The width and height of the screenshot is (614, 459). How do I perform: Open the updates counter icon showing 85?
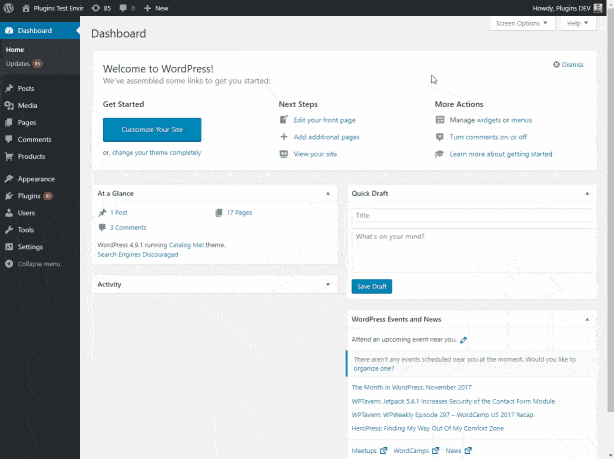(96, 8)
